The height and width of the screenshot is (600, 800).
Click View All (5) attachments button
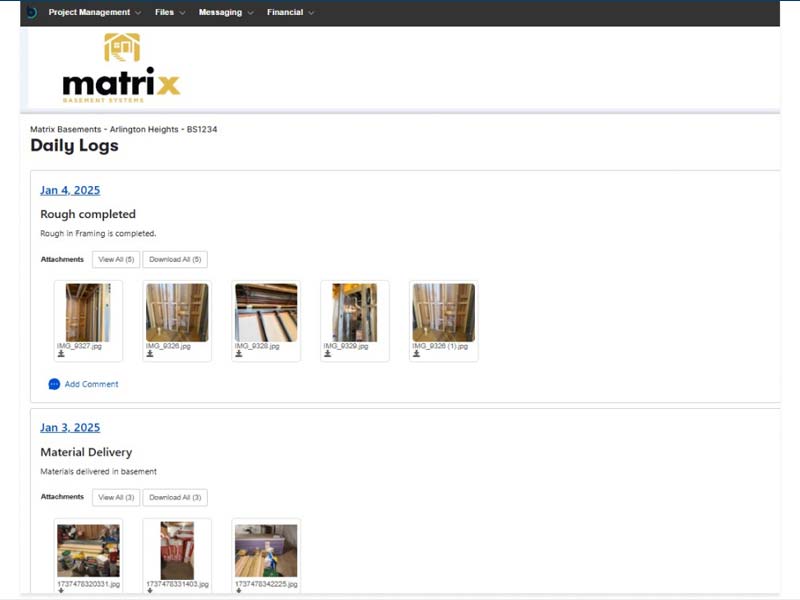(115, 260)
